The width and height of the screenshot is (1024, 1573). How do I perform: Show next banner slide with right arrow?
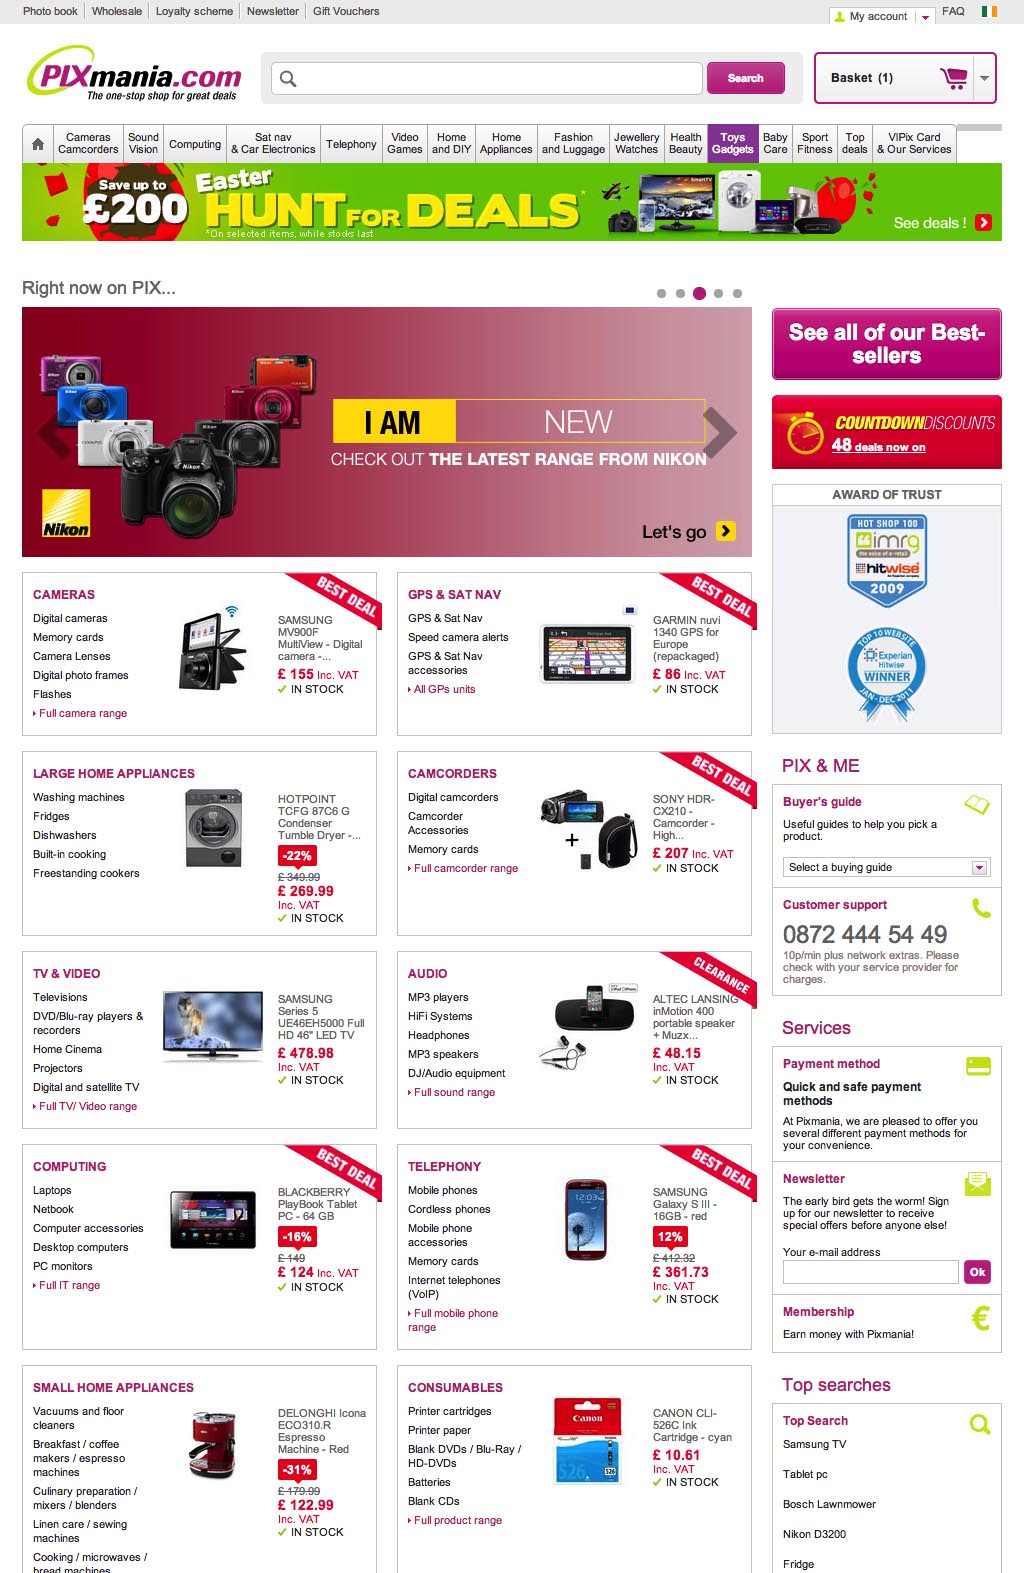(x=720, y=432)
